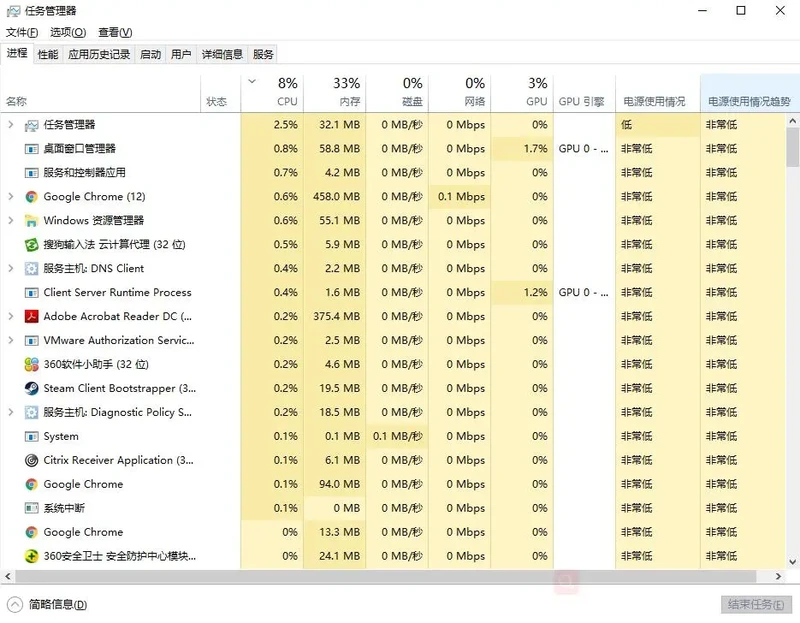Click the 360软件小助手 icon
Viewport: 800px width, 623px height.
(31, 364)
